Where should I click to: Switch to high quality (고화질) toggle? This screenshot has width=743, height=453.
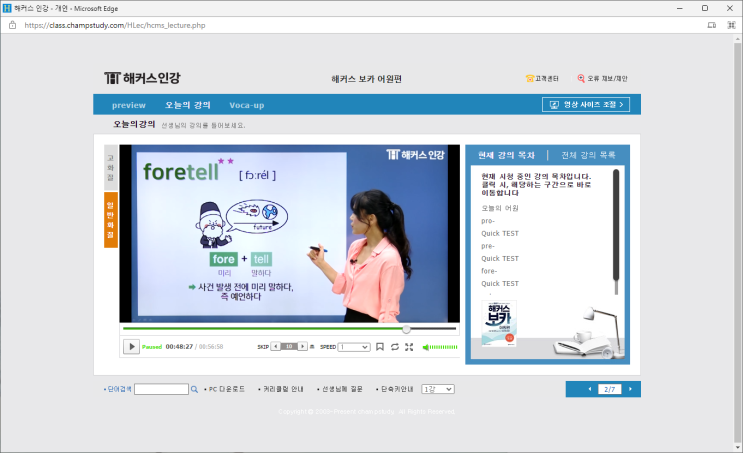110,167
